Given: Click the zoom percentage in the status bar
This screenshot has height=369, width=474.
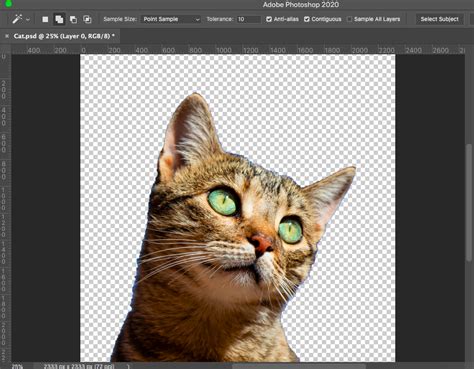Looking at the screenshot, I should click(17, 366).
